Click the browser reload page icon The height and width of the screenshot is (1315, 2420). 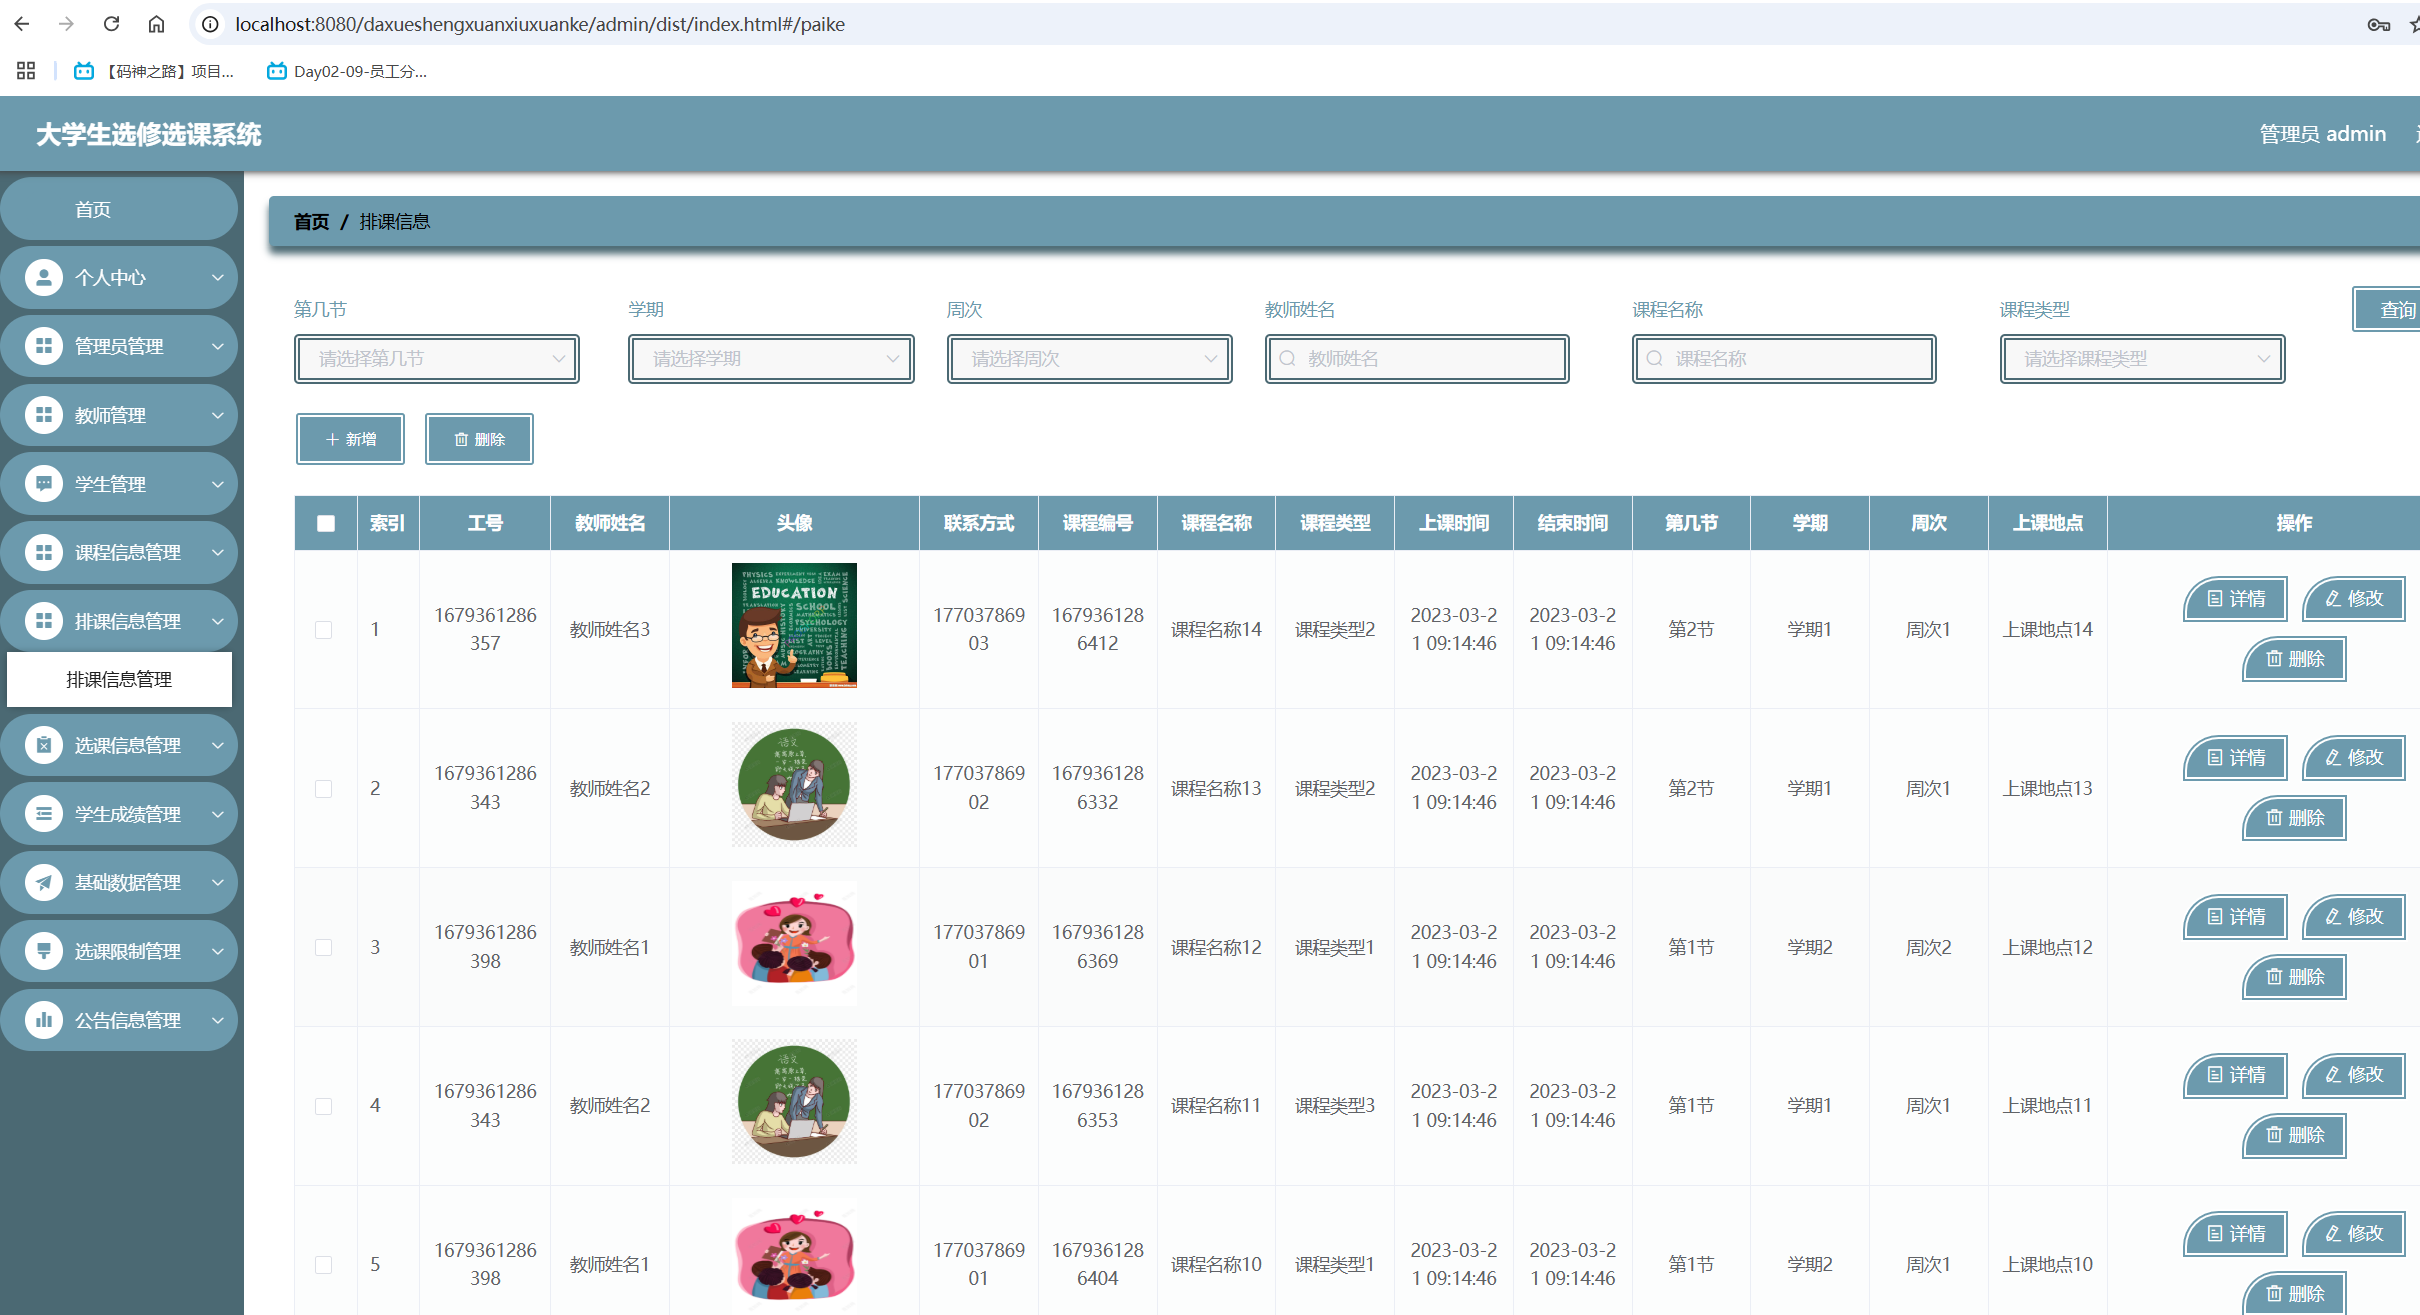point(111,24)
